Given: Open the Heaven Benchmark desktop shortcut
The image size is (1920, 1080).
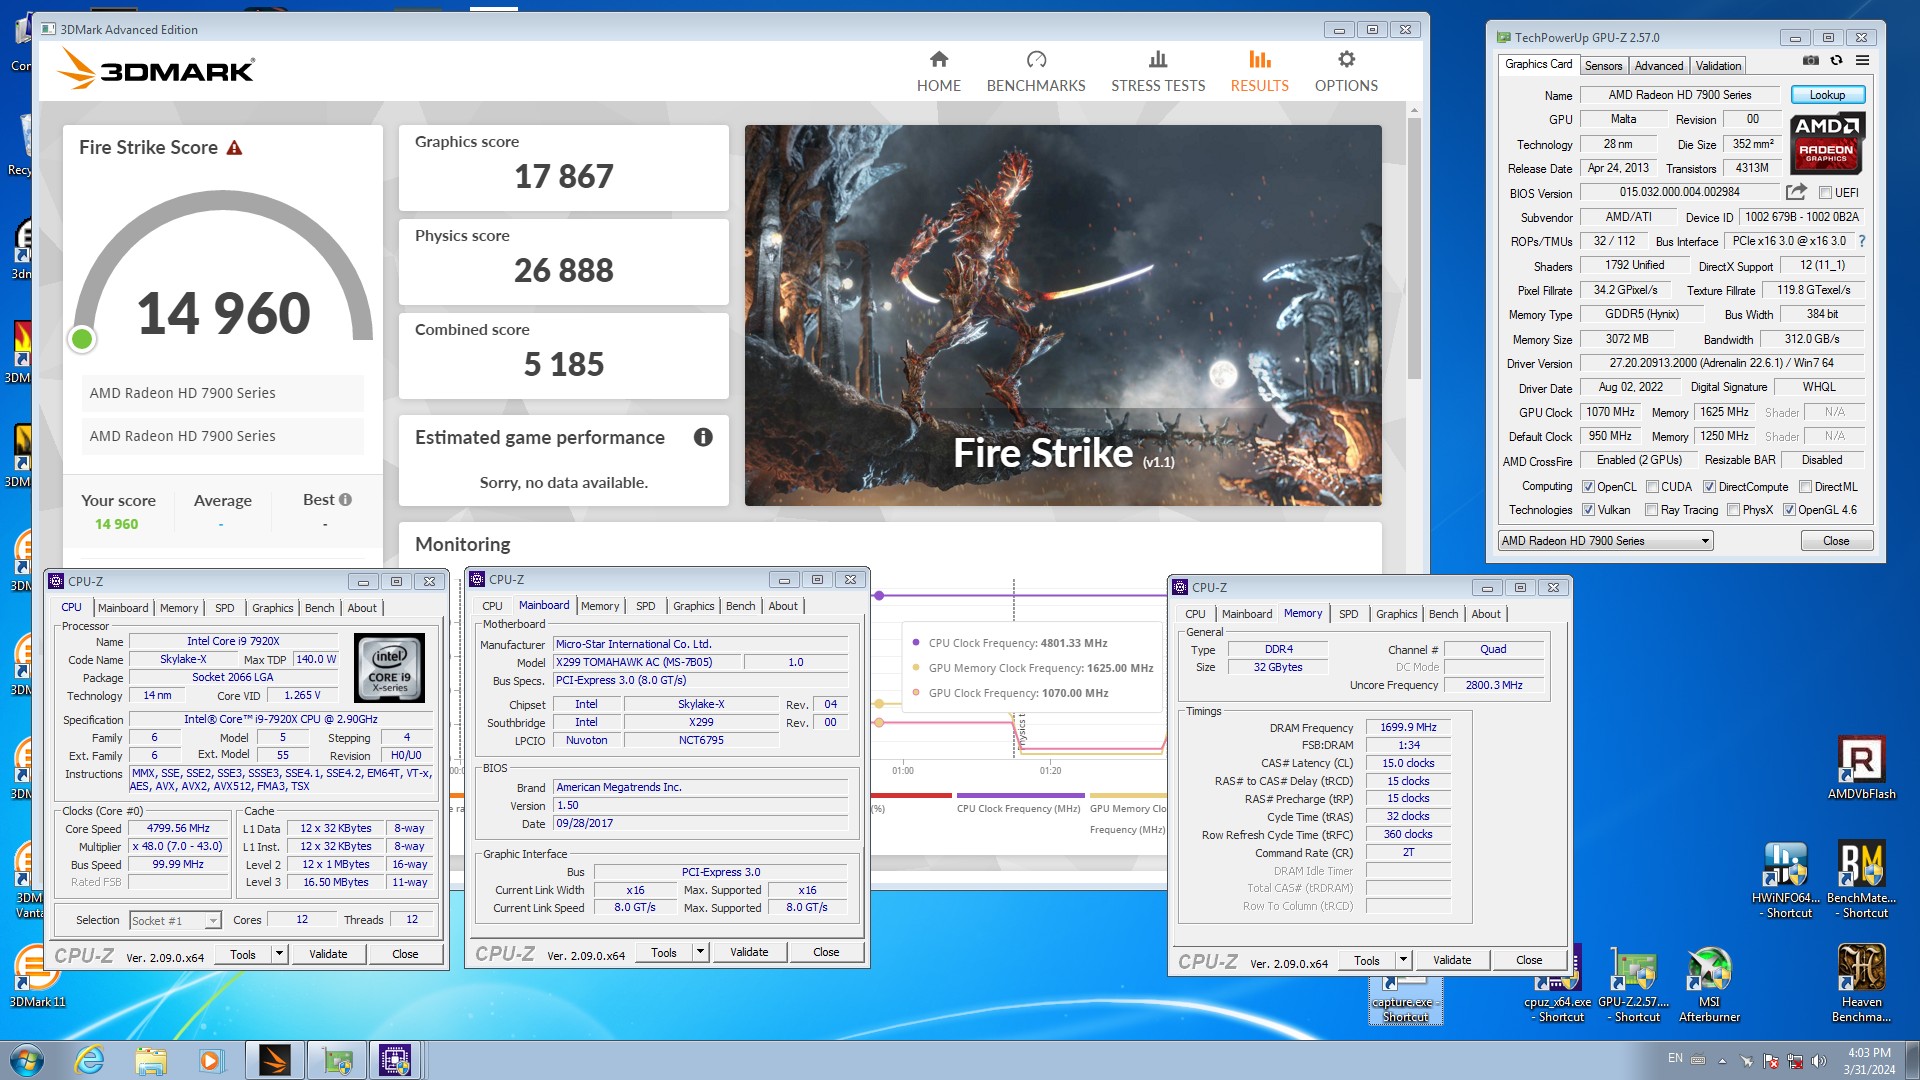Looking at the screenshot, I should [1861, 984].
